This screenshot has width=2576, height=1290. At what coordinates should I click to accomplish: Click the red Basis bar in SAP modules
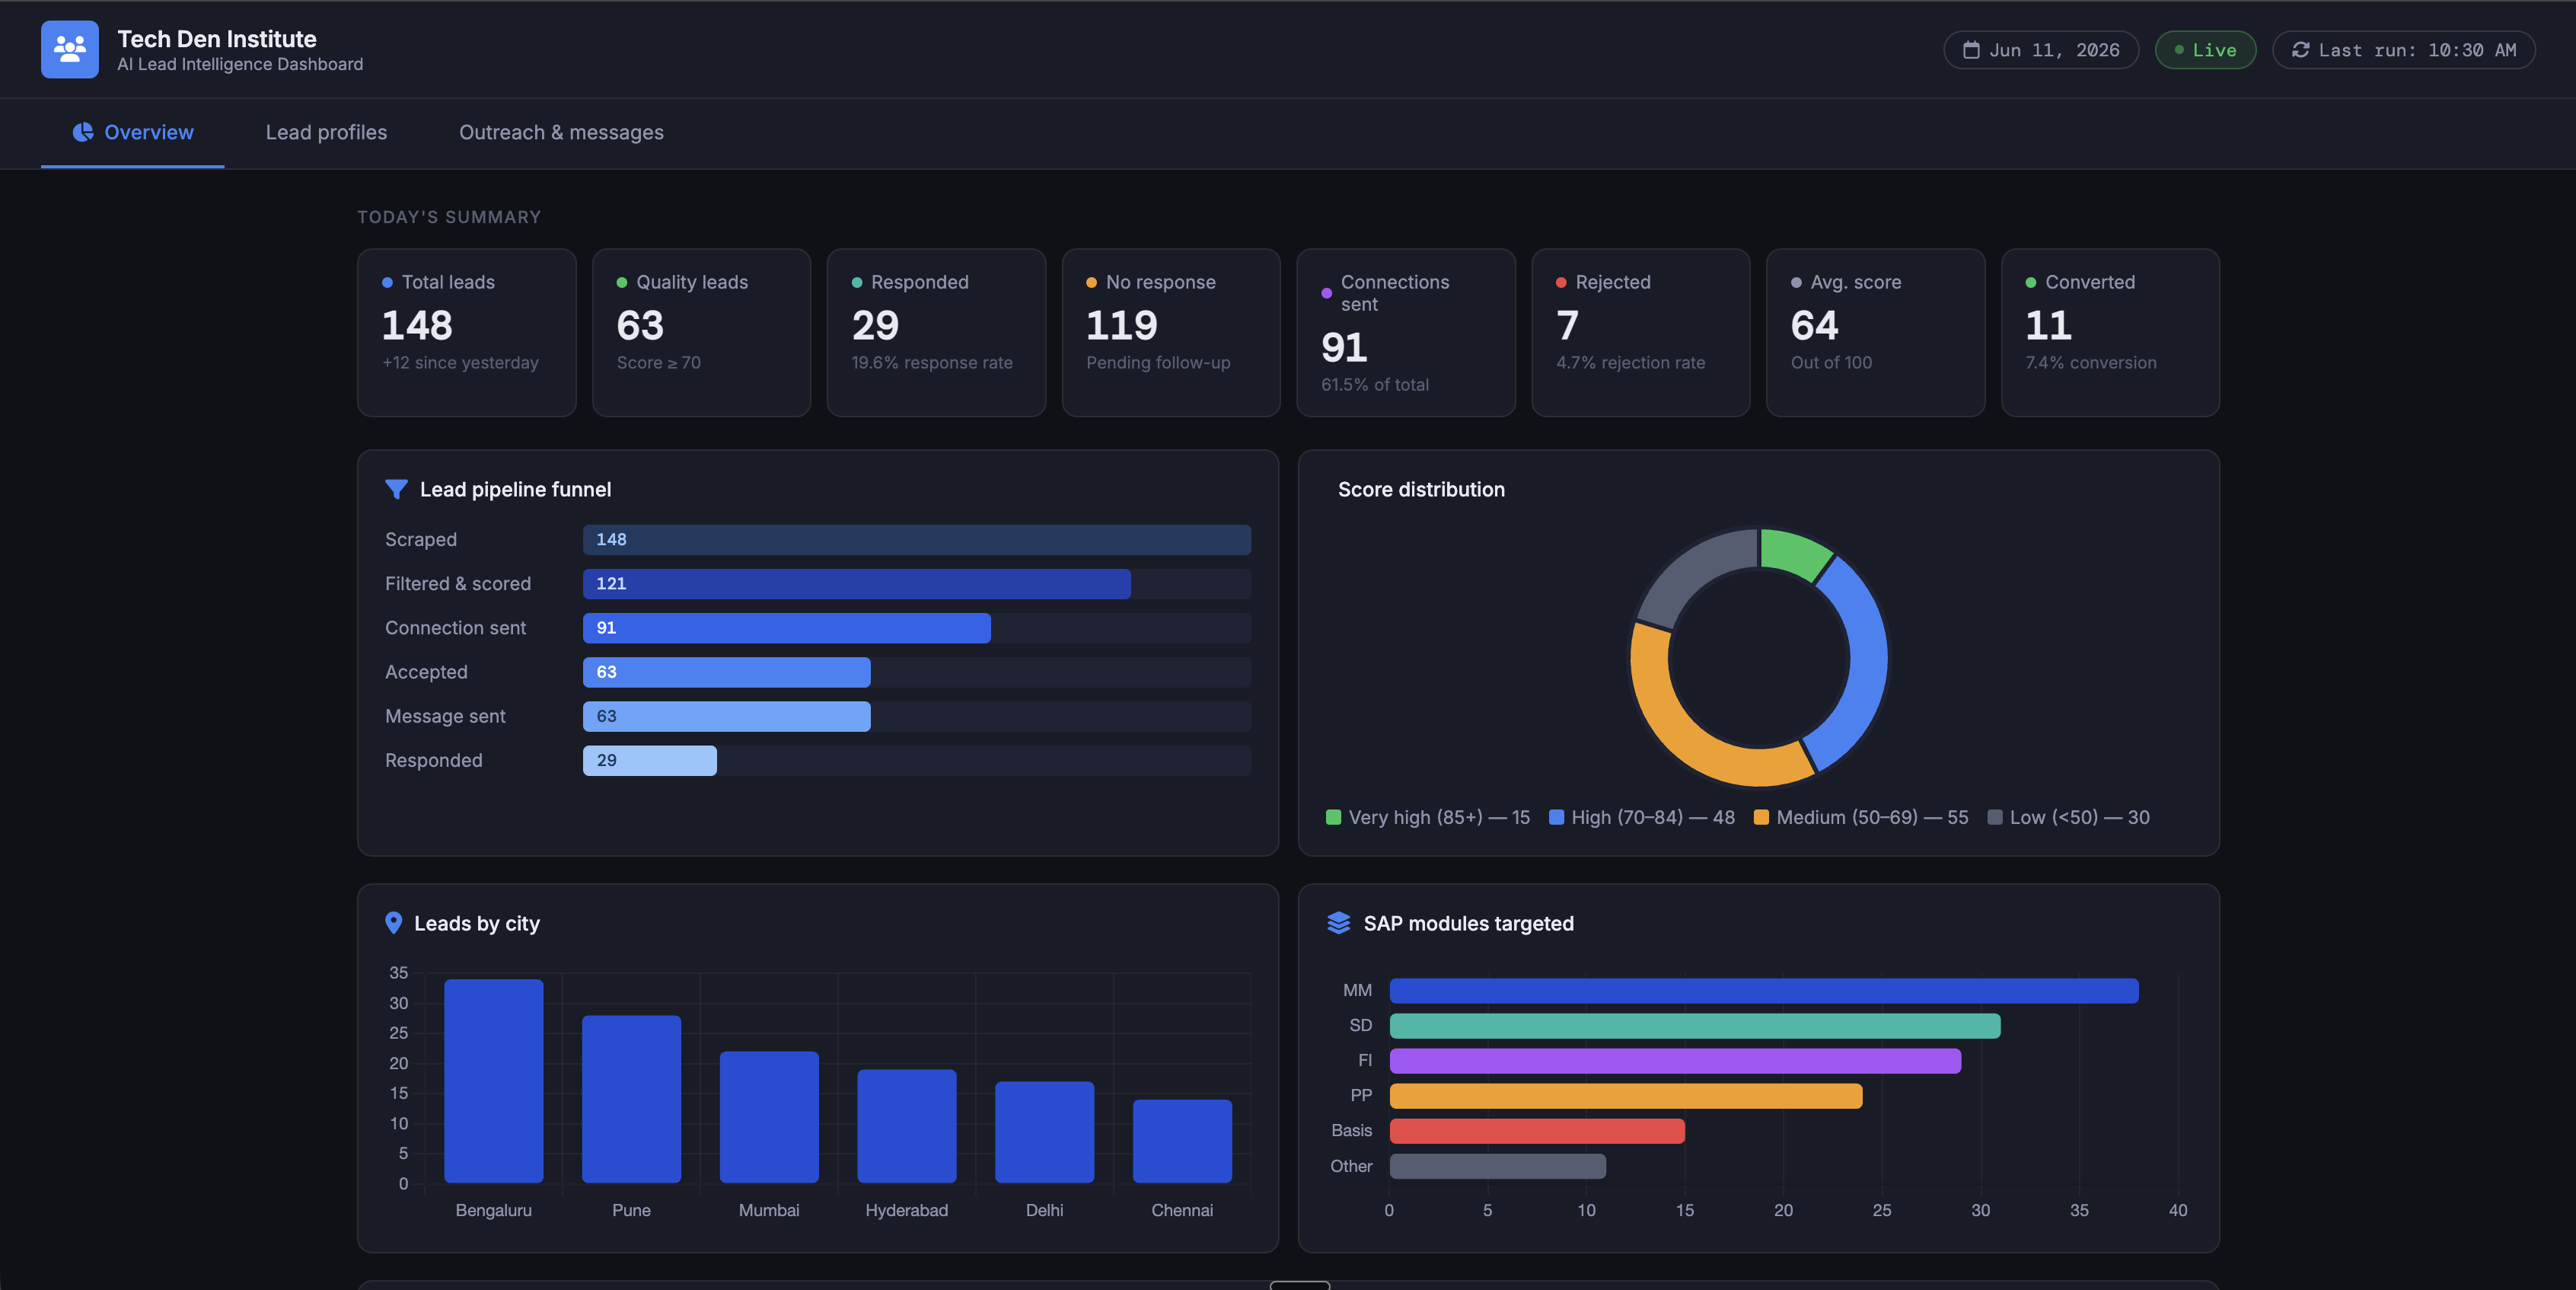pyautogui.click(x=1537, y=1131)
